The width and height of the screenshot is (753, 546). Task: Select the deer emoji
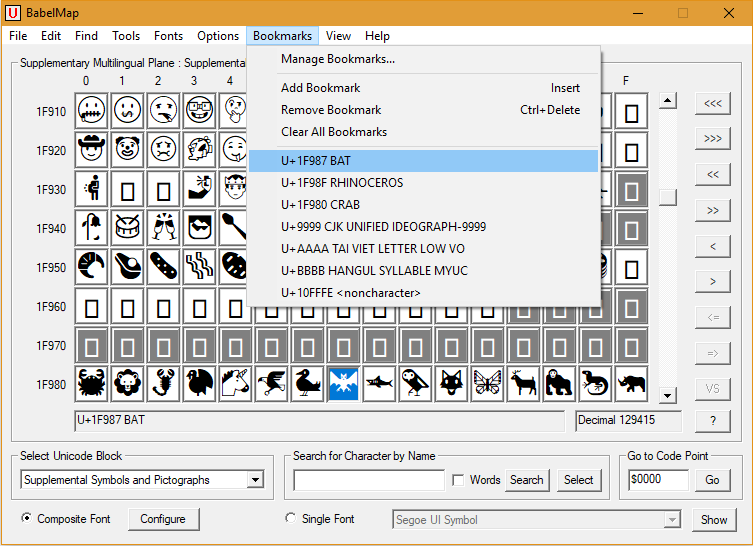523,384
